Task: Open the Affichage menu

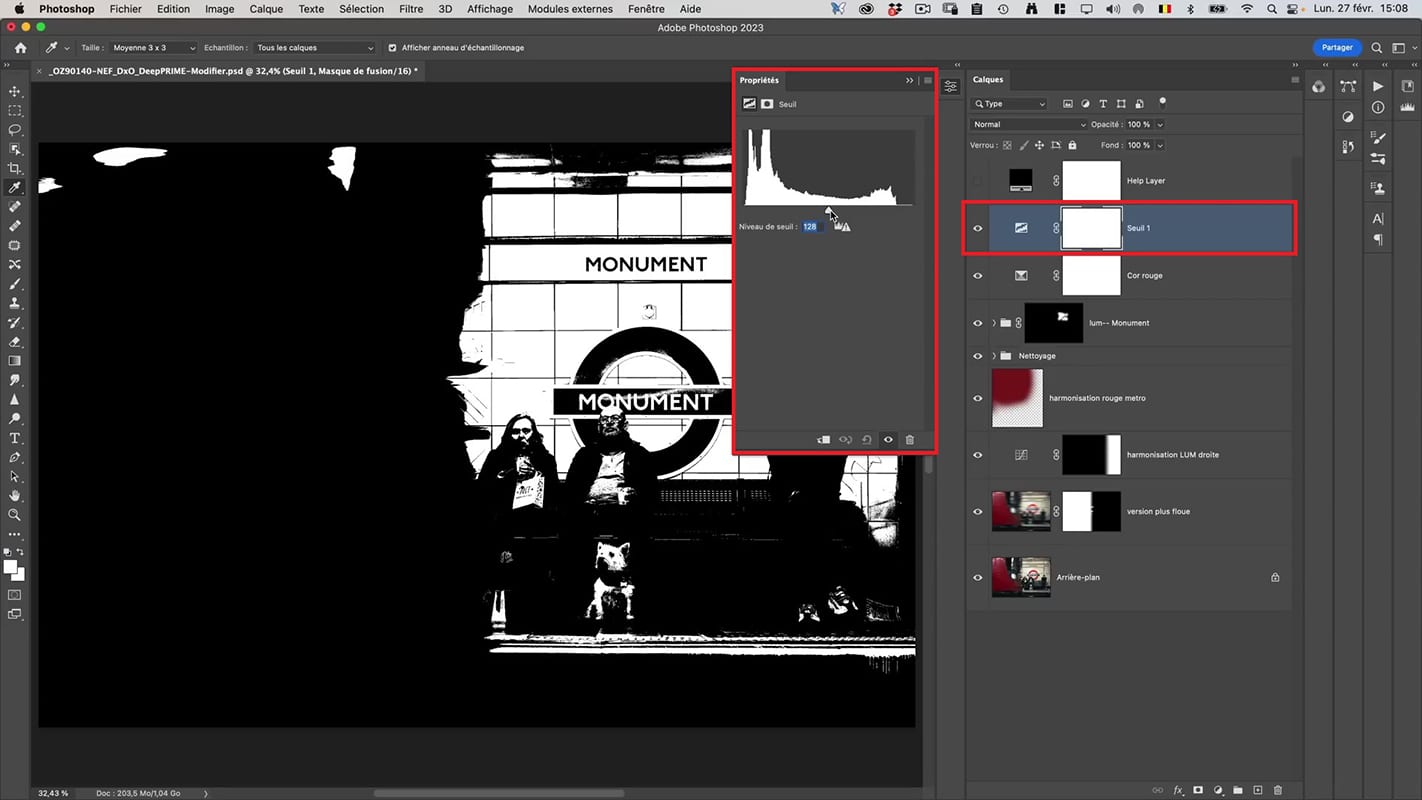Action: [490, 9]
